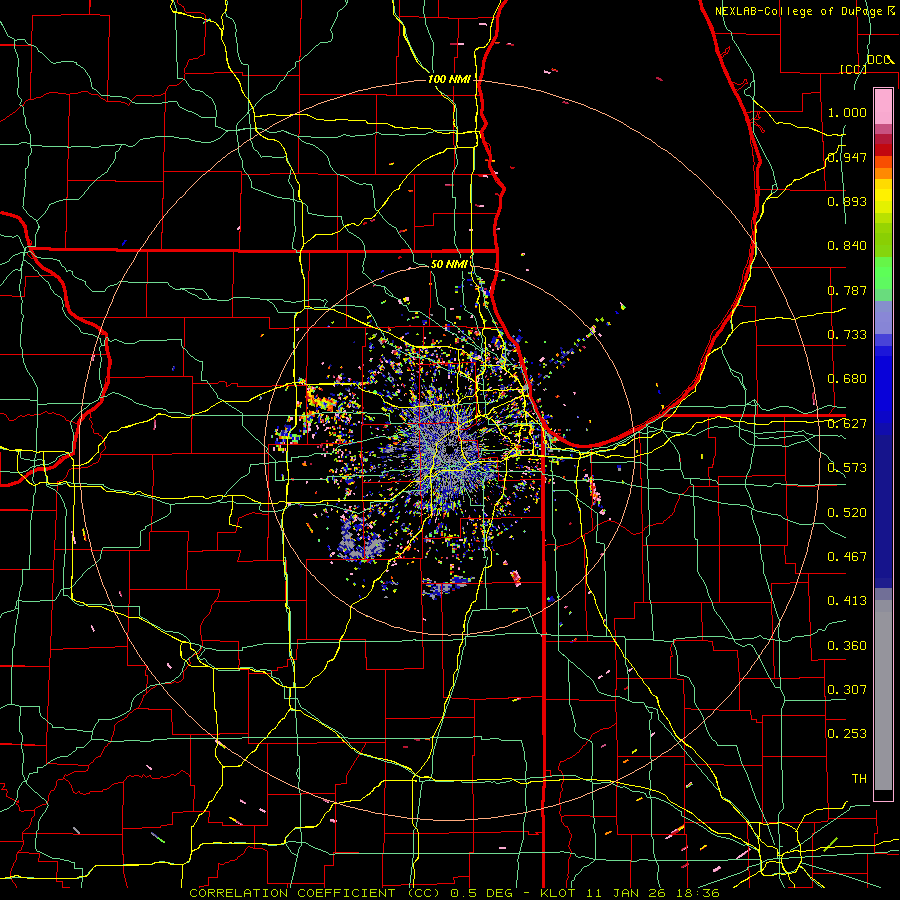Select the 0.573 scale value
The image size is (900, 900).
point(847,468)
